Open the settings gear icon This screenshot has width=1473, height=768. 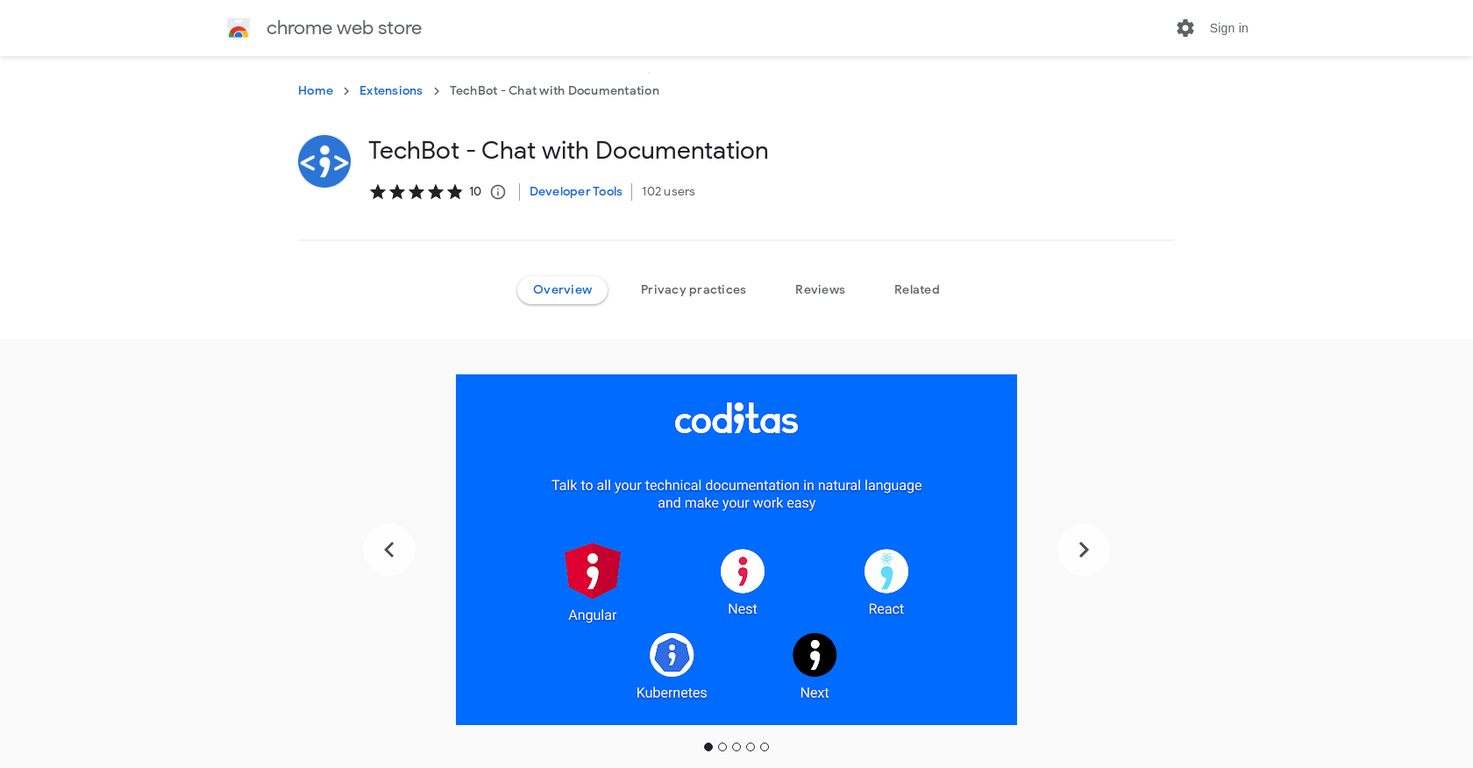pyautogui.click(x=1185, y=28)
